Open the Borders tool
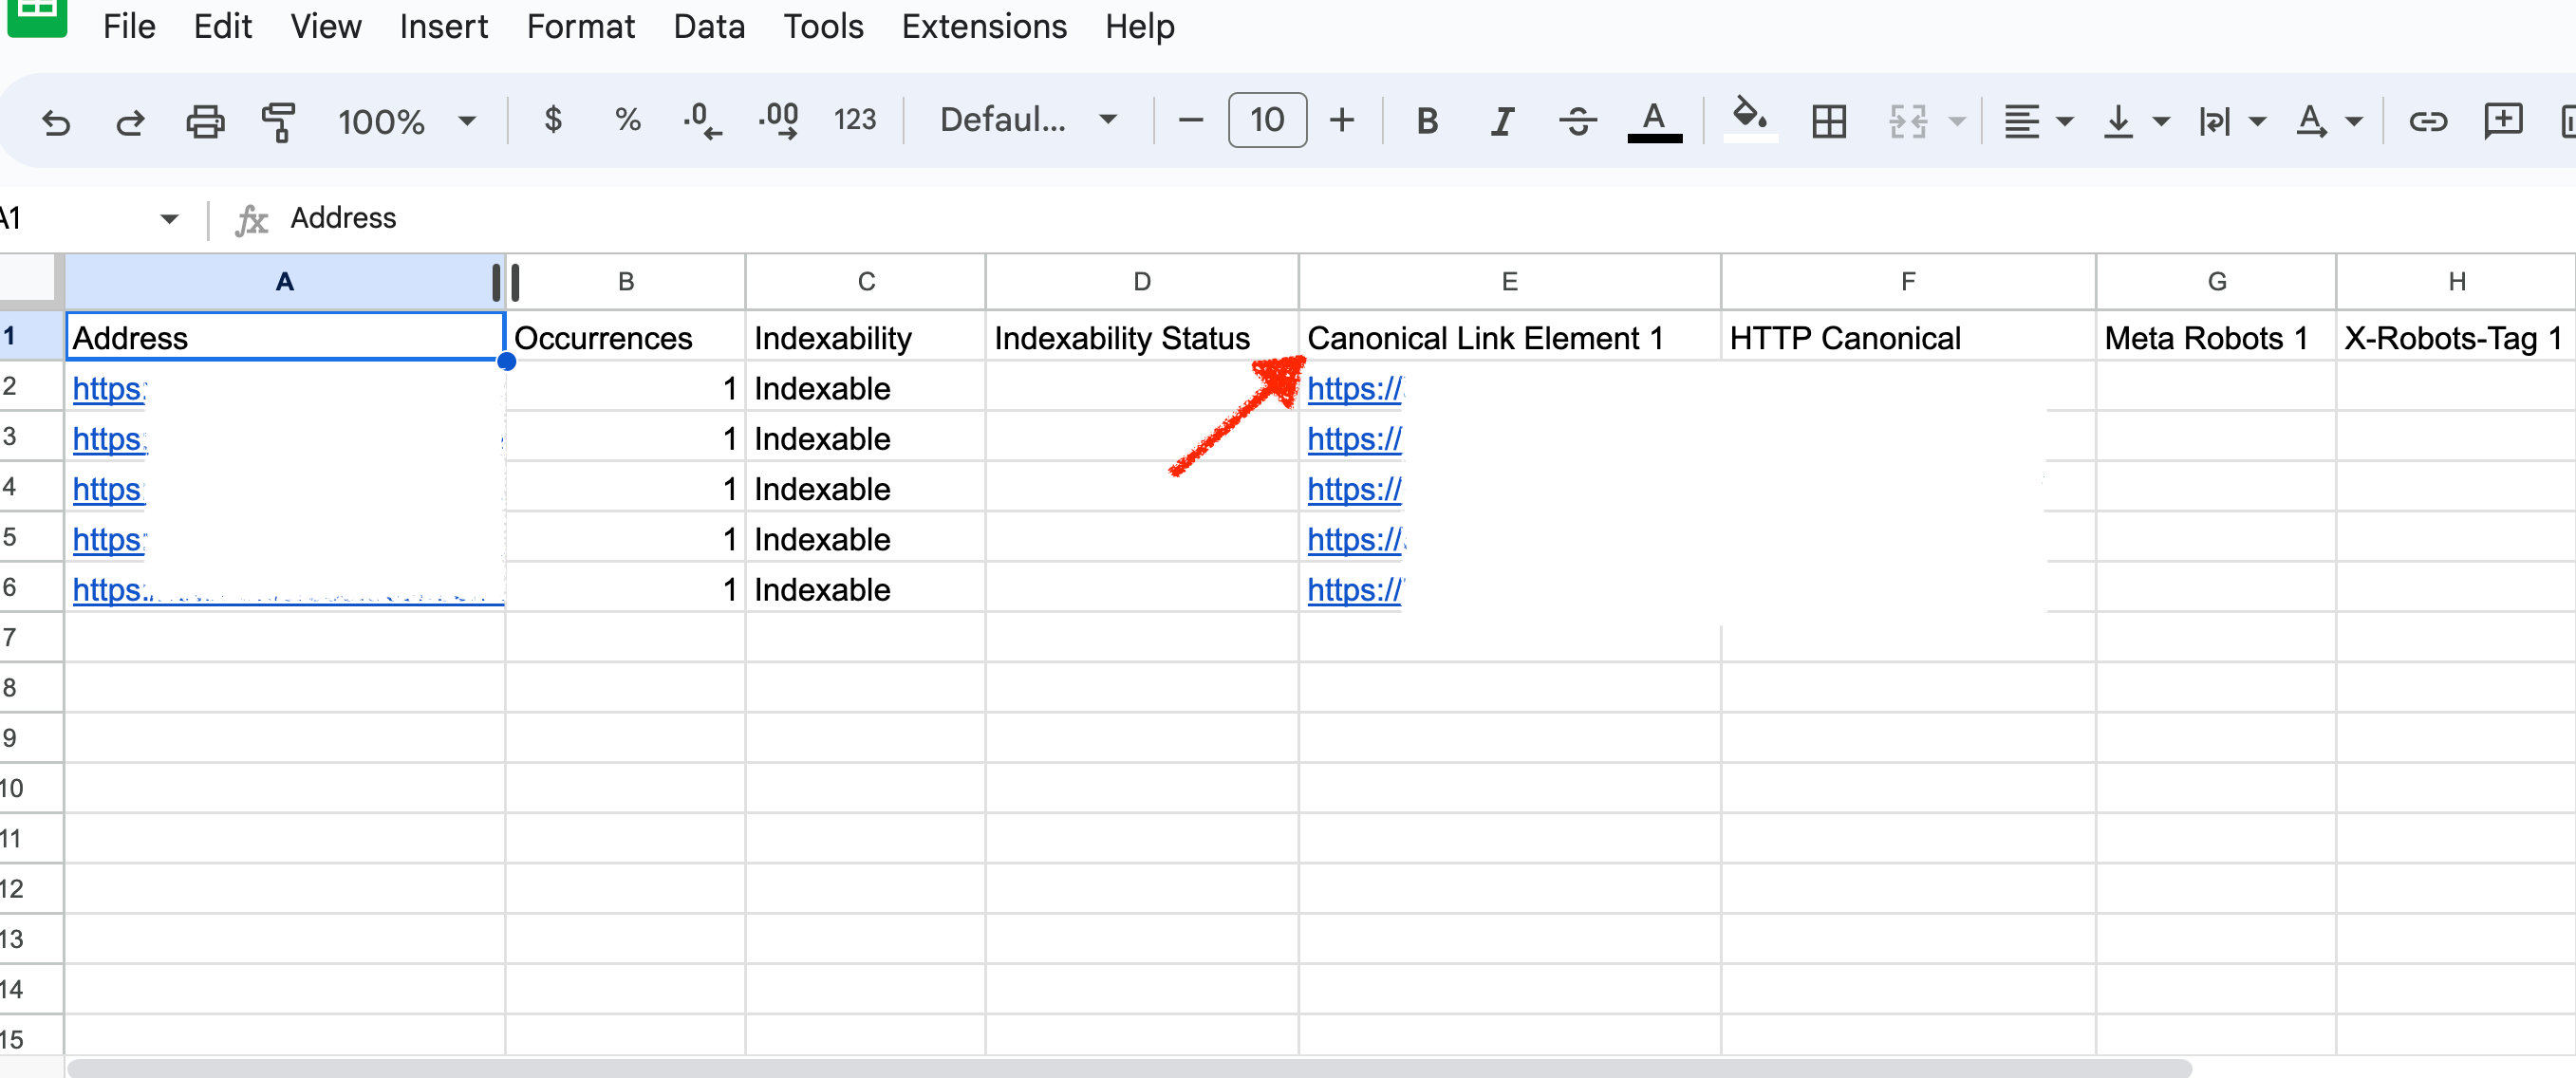This screenshot has height=1078, width=2576. (1829, 121)
